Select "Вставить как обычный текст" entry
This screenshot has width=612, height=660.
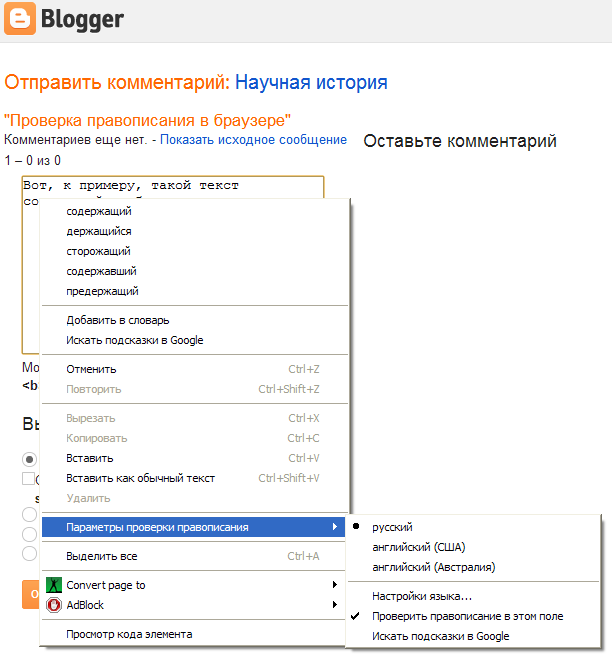pos(194,478)
